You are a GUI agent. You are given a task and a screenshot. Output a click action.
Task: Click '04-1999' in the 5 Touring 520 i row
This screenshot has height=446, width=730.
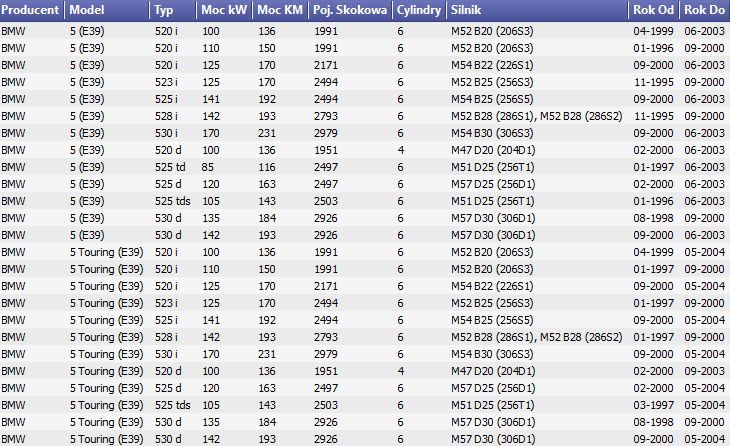pyautogui.click(x=653, y=252)
